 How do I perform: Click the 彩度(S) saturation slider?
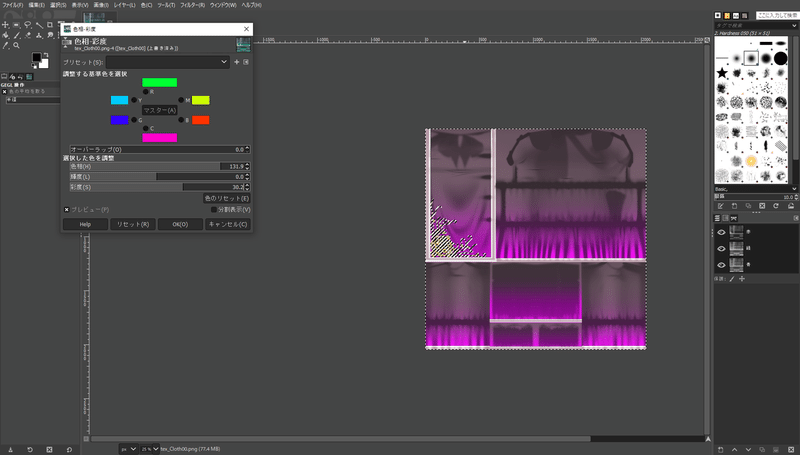155,187
